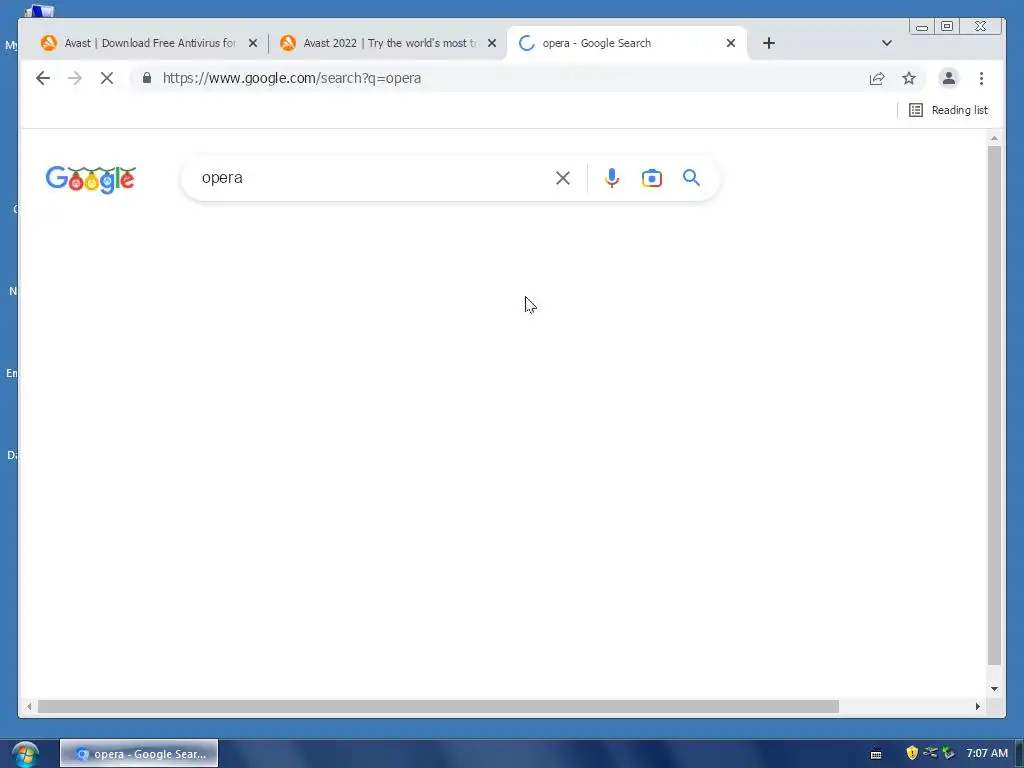Bookmark this page with the star icon

(x=909, y=78)
